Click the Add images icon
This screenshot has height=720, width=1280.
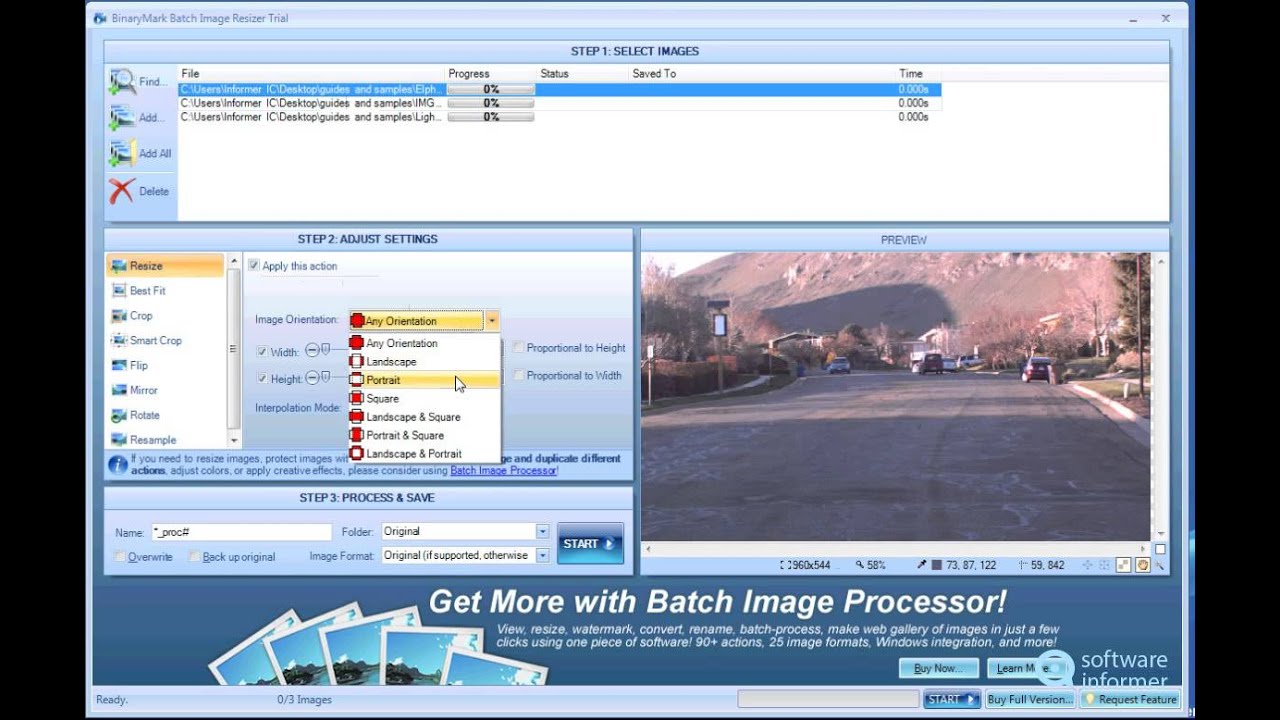pos(122,117)
